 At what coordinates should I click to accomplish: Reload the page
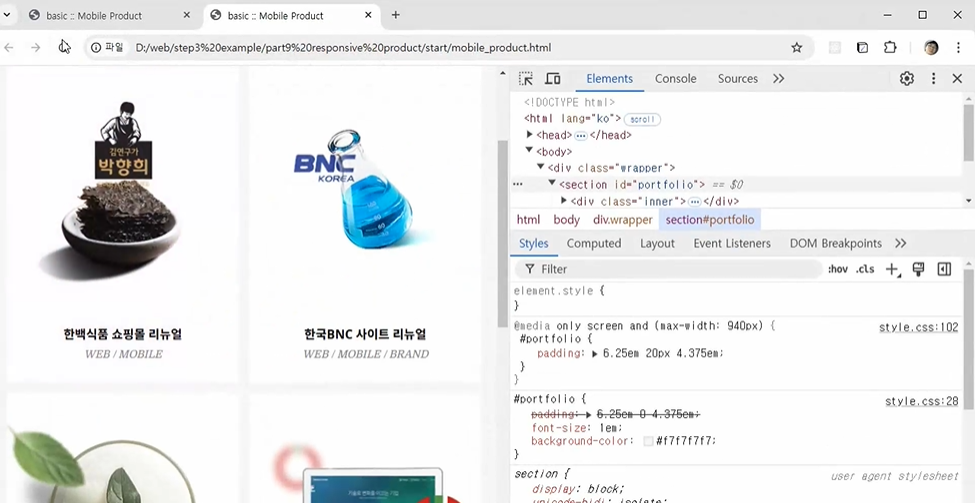coord(64,47)
